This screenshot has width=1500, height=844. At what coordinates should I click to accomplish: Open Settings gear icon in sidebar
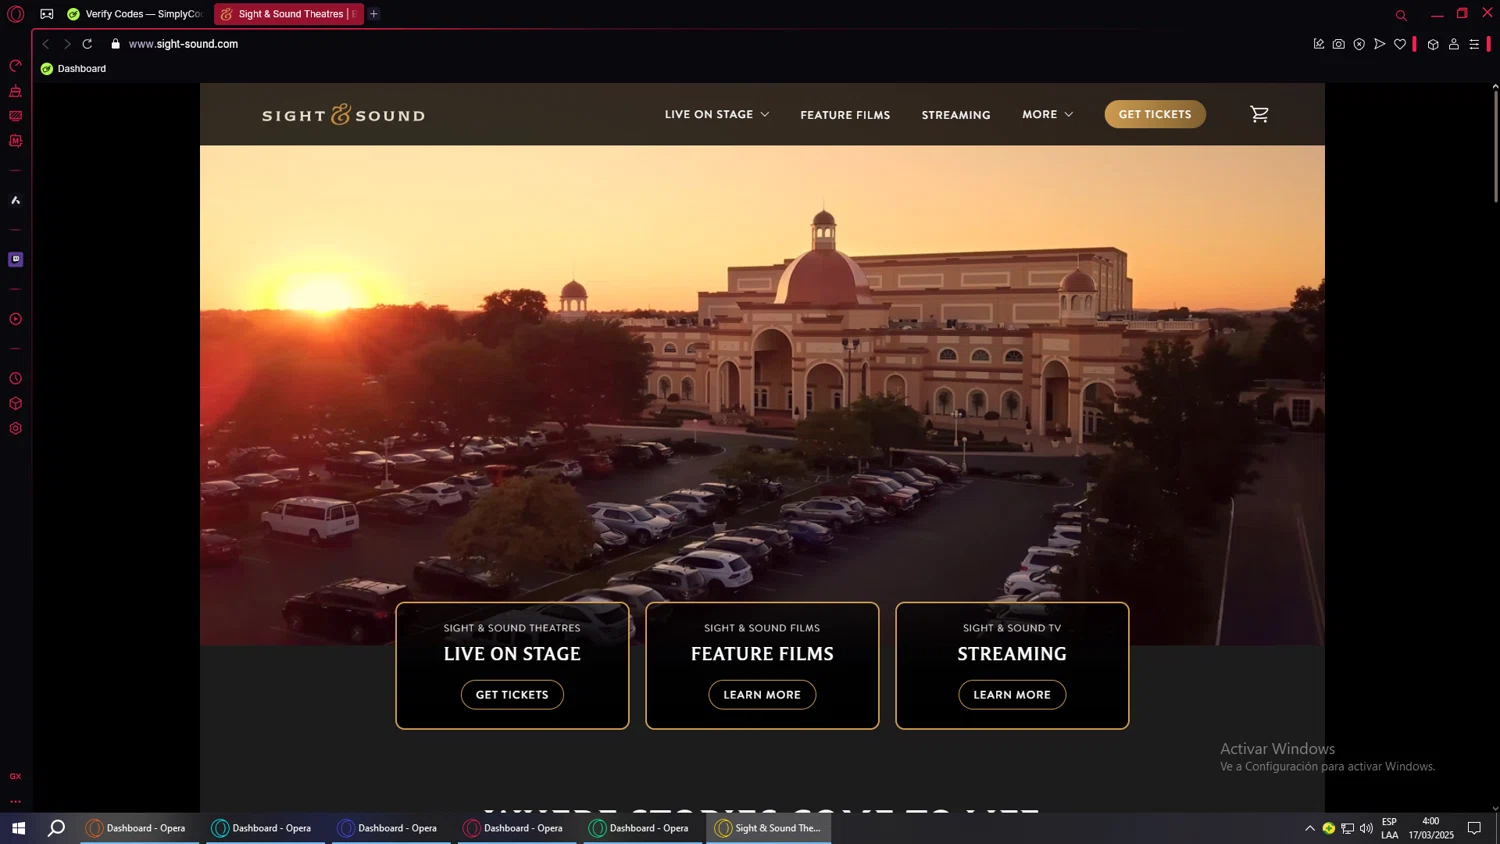[x=15, y=429]
